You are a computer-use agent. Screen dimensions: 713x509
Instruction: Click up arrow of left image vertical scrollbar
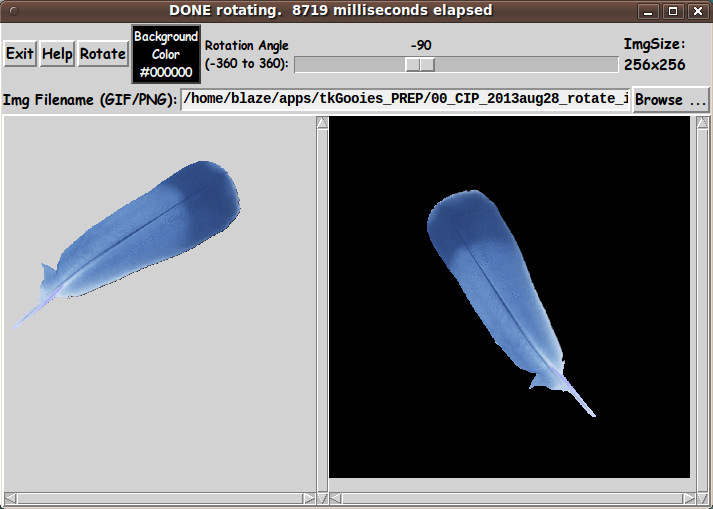coord(322,123)
